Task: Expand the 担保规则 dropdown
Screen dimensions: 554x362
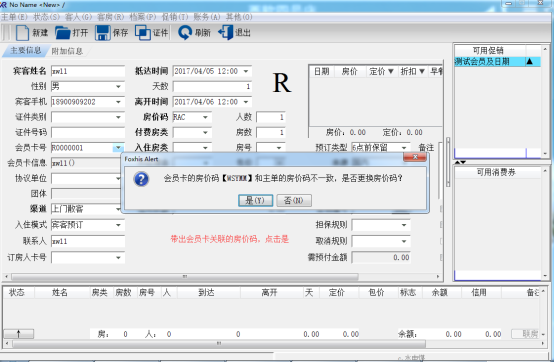Action: point(404,225)
